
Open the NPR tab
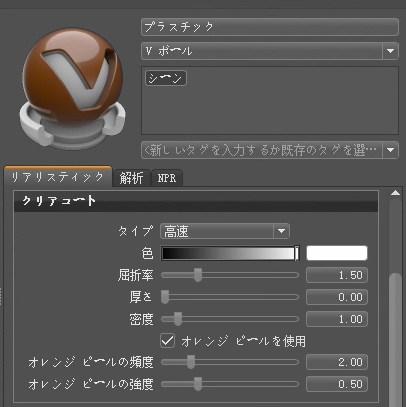click(167, 178)
